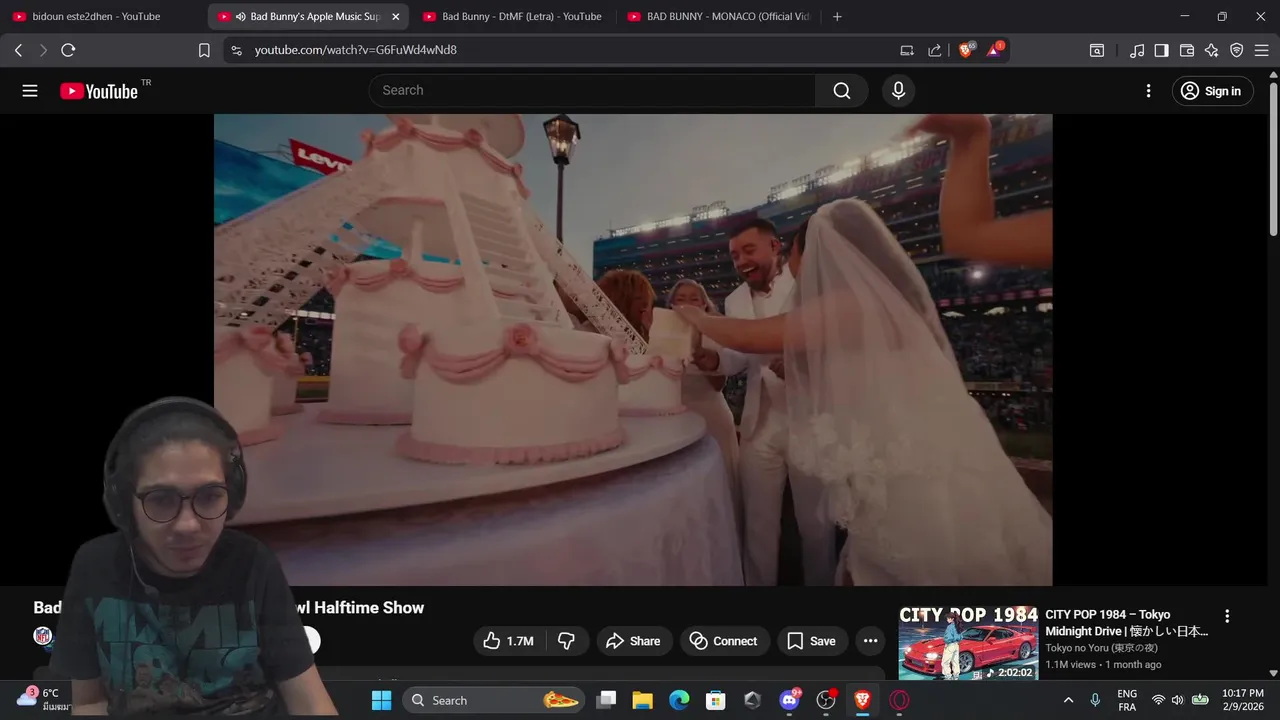Open a new browser tab
The image size is (1280, 720).
837,16
